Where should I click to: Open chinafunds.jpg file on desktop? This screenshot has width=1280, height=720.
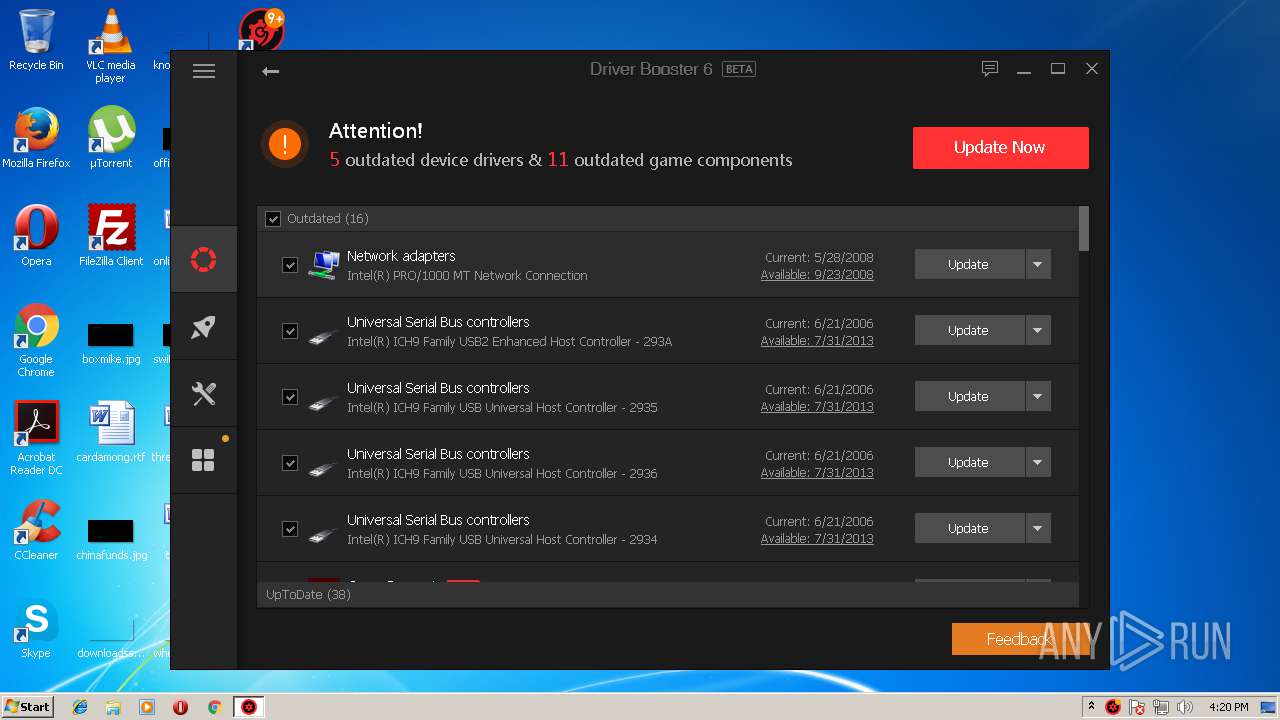coord(111,537)
